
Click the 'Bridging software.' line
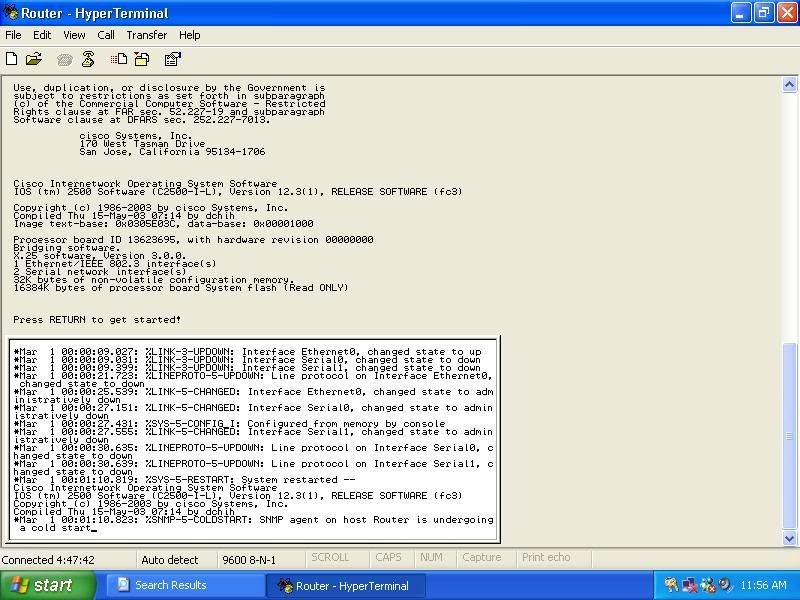(x=67, y=247)
